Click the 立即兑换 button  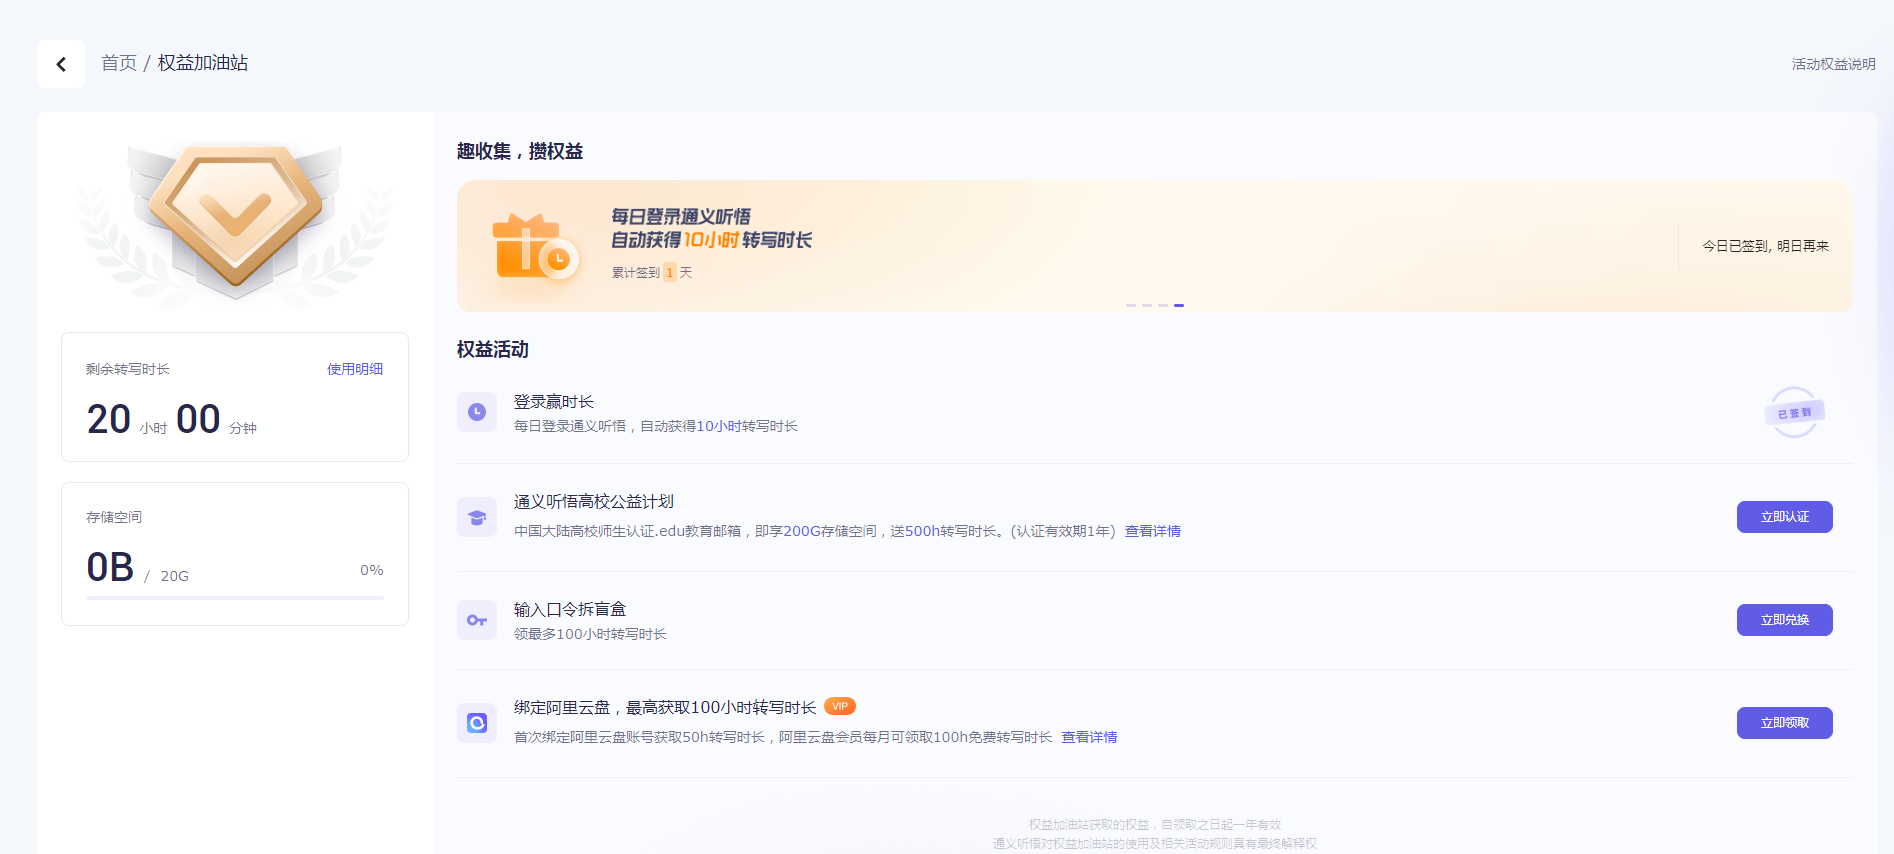click(1785, 620)
